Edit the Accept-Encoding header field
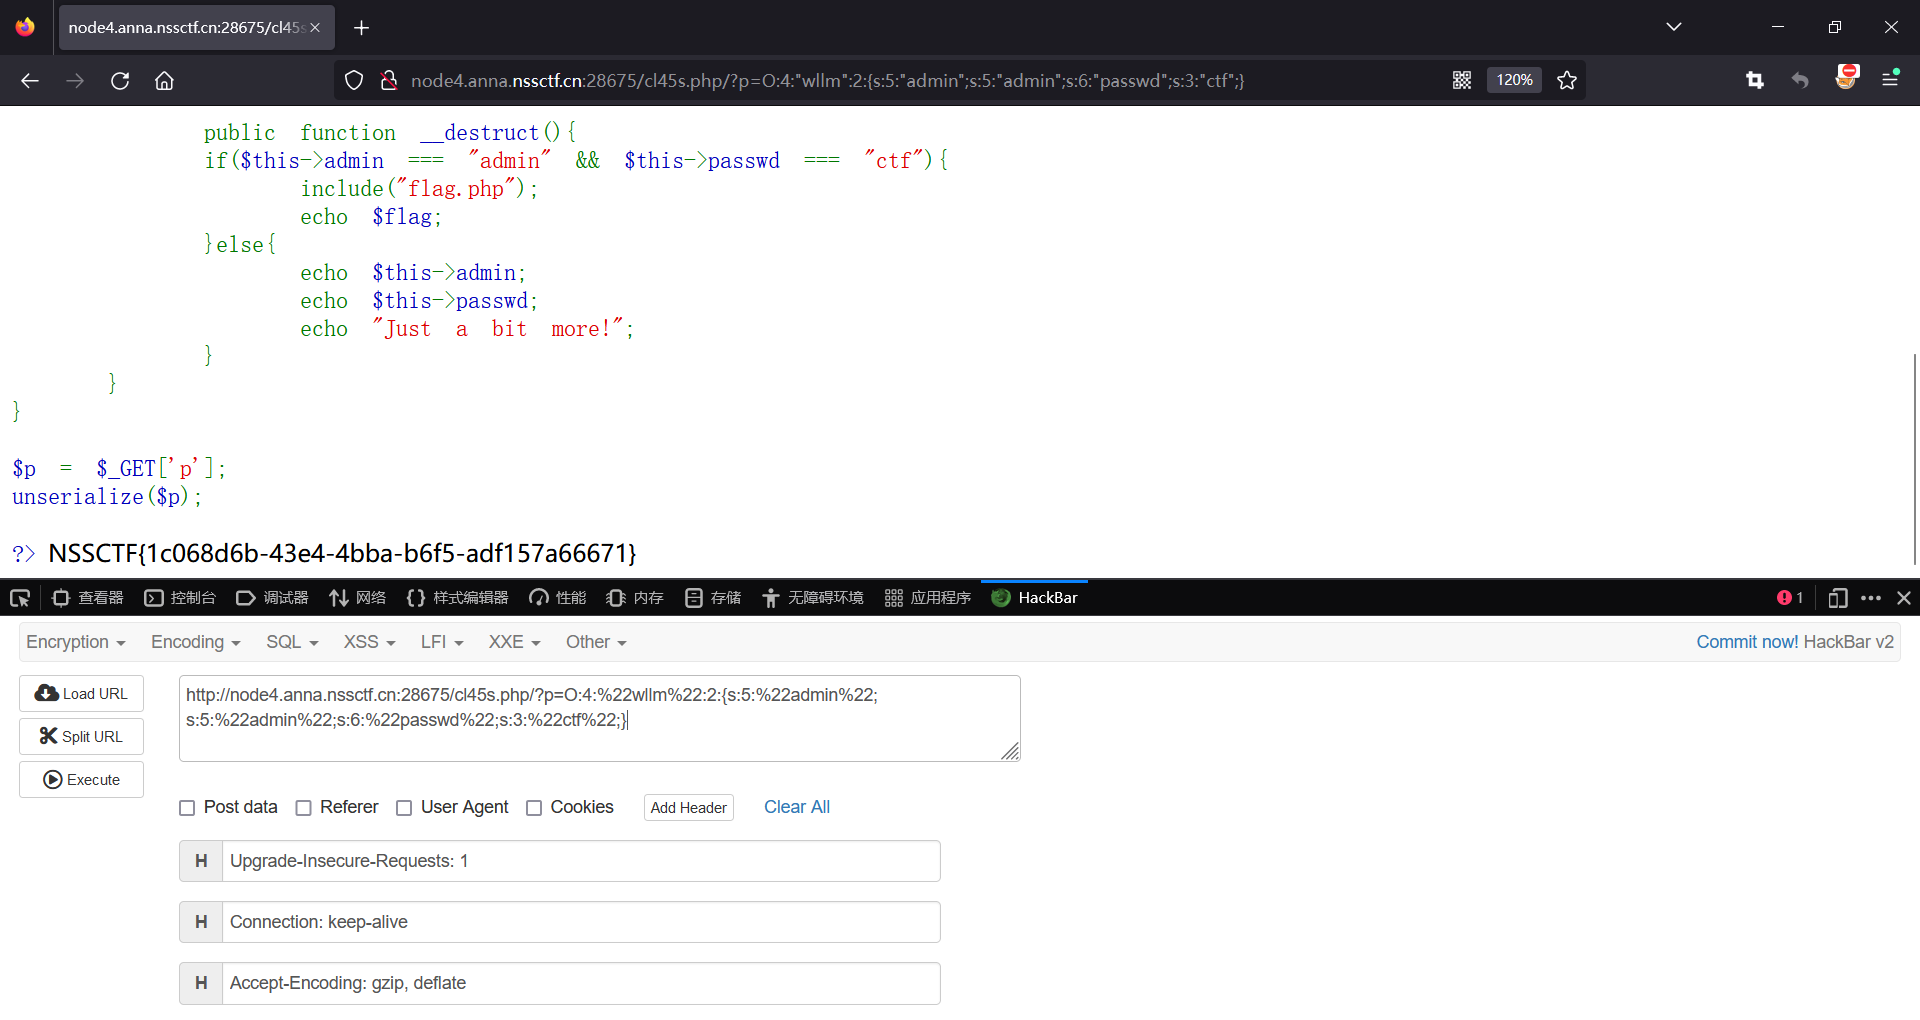Image resolution: width=1920 pixels, height=1020 pixels. pos(581,983)
